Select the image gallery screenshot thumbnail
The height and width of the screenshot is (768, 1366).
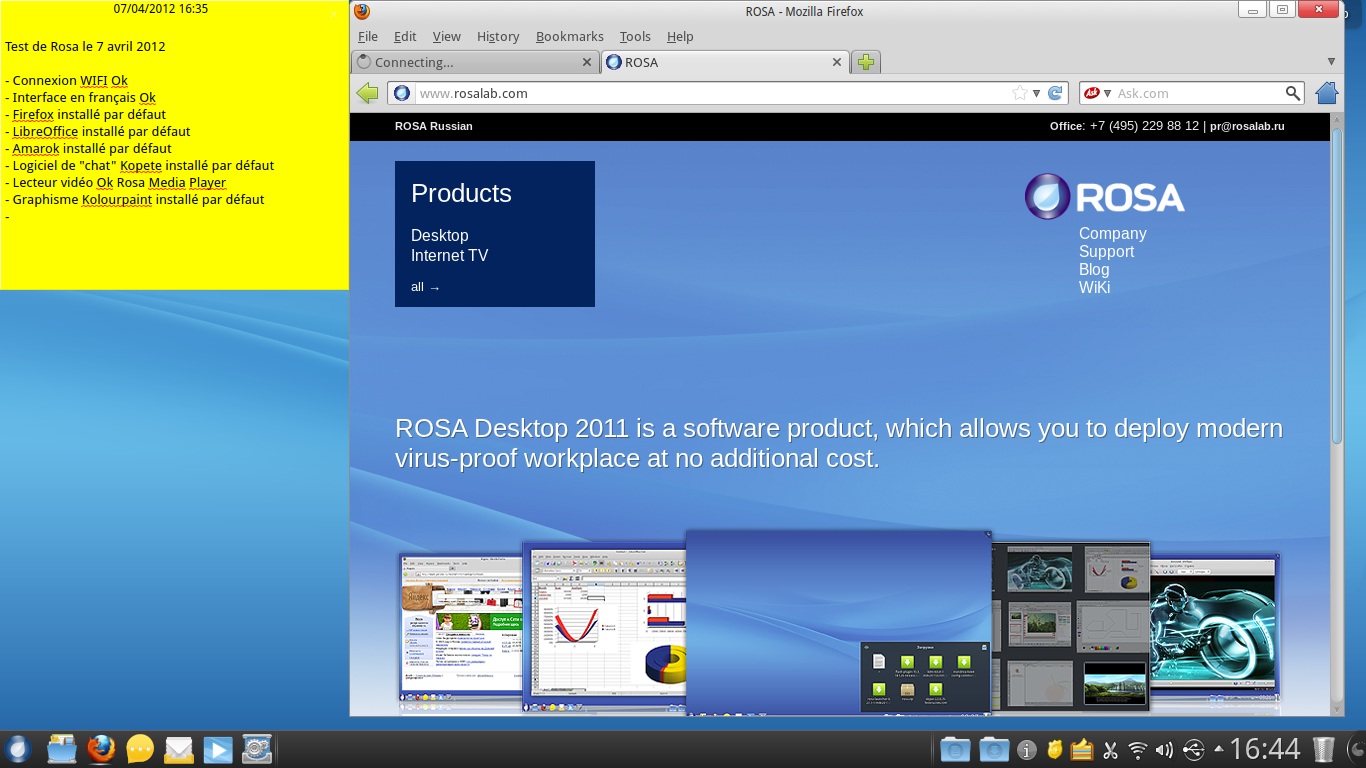(x=1070, y=626)
